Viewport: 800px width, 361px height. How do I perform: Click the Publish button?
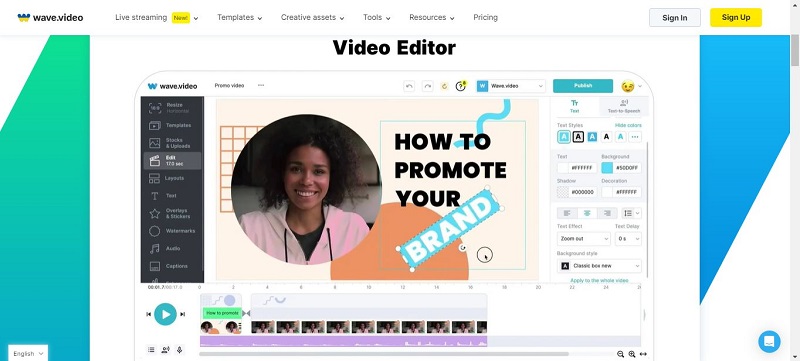(x=583, y=86)
